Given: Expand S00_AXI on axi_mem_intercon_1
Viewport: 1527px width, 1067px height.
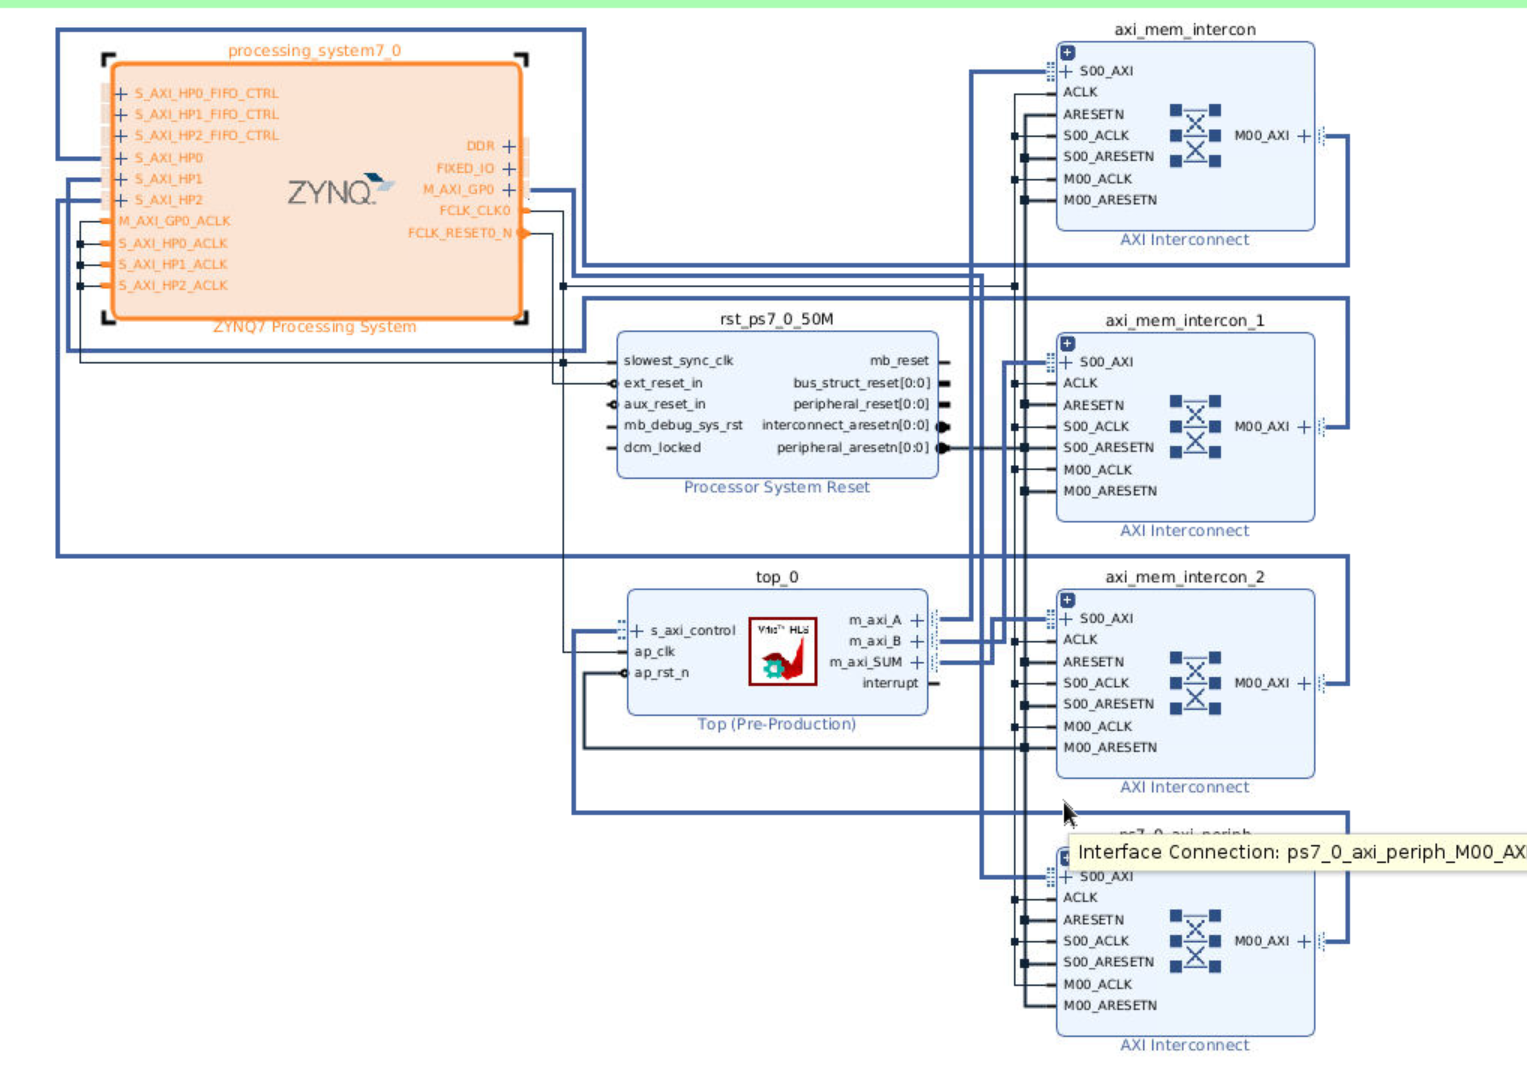Looking at the screenshot, I should point(1066,362).
